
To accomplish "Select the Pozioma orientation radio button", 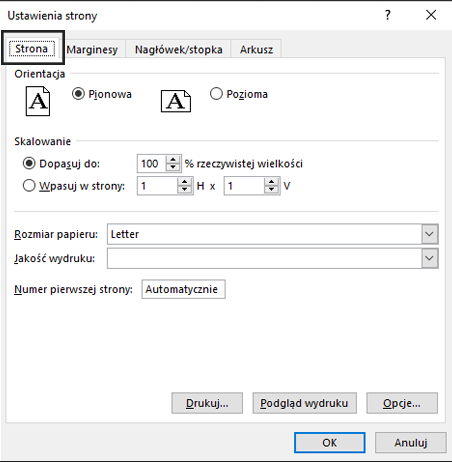I will click(x=216, y=94).
